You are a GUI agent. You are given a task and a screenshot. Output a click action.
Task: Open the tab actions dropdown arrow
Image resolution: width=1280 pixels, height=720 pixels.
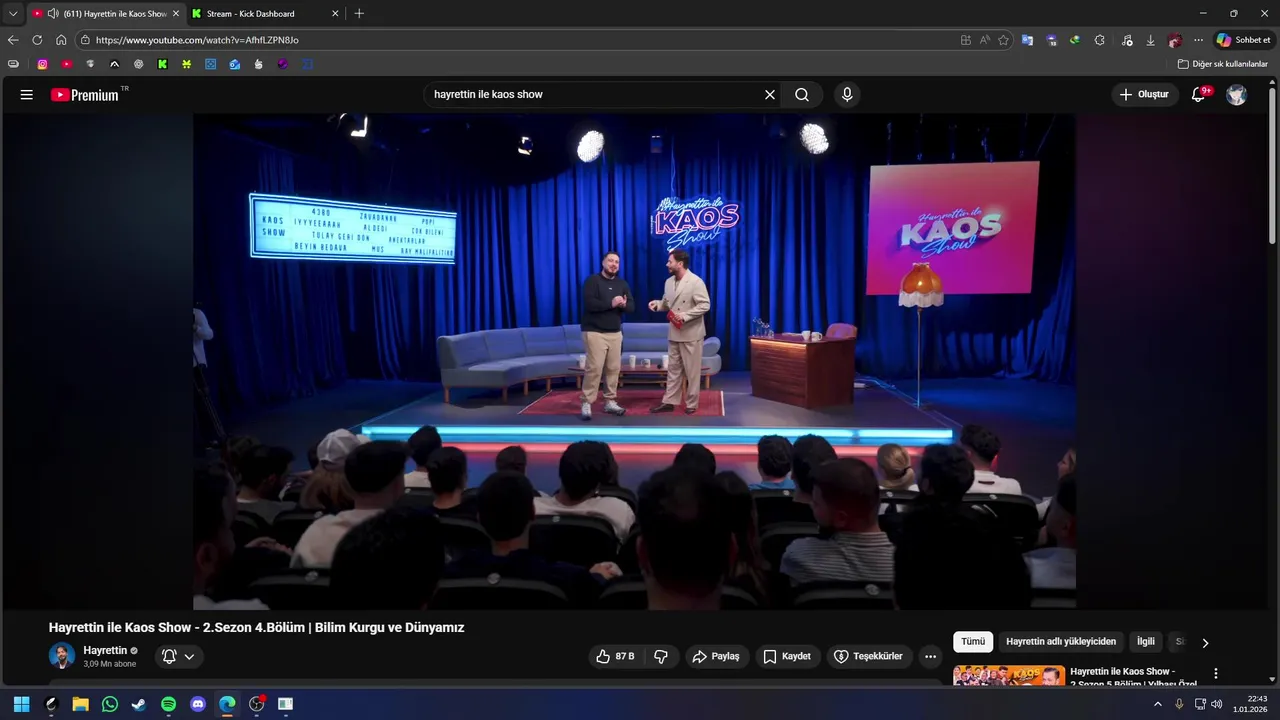tap(13, 14)
